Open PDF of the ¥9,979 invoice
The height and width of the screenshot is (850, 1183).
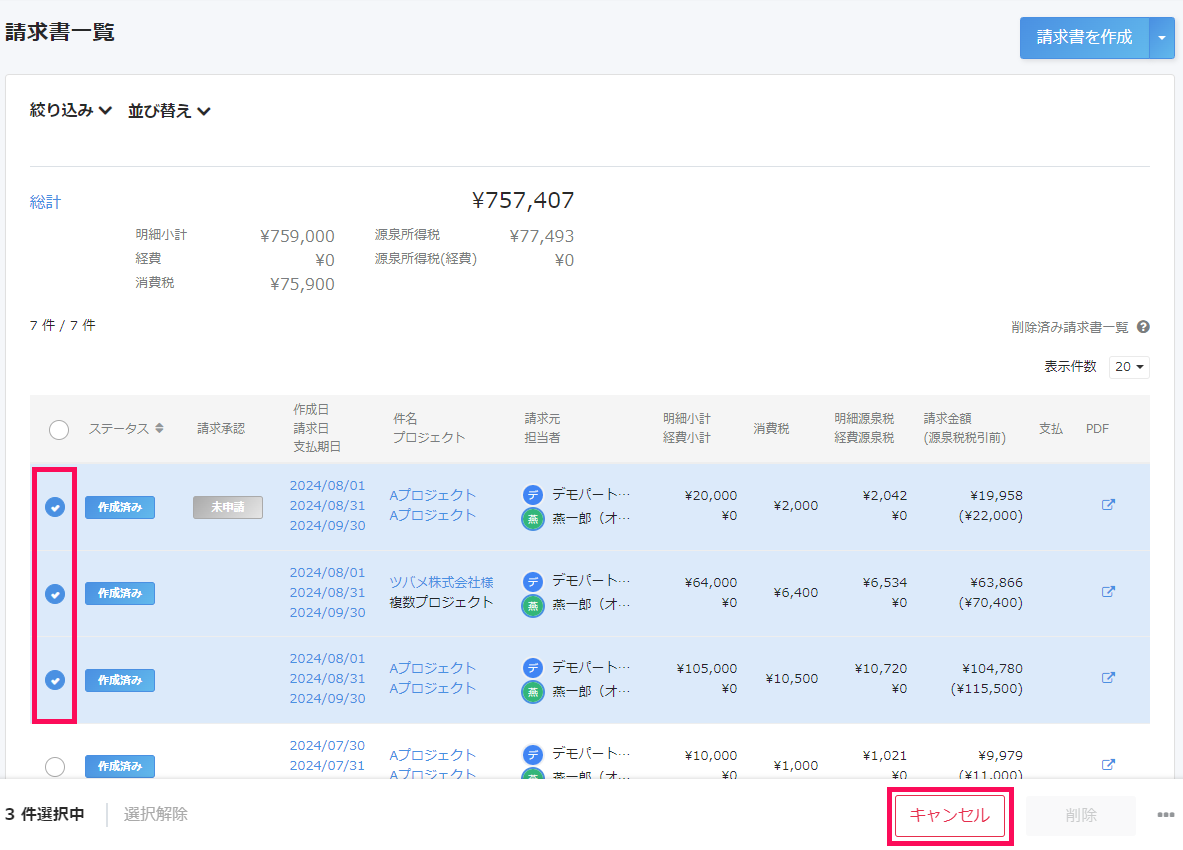tap(1108, 764)
